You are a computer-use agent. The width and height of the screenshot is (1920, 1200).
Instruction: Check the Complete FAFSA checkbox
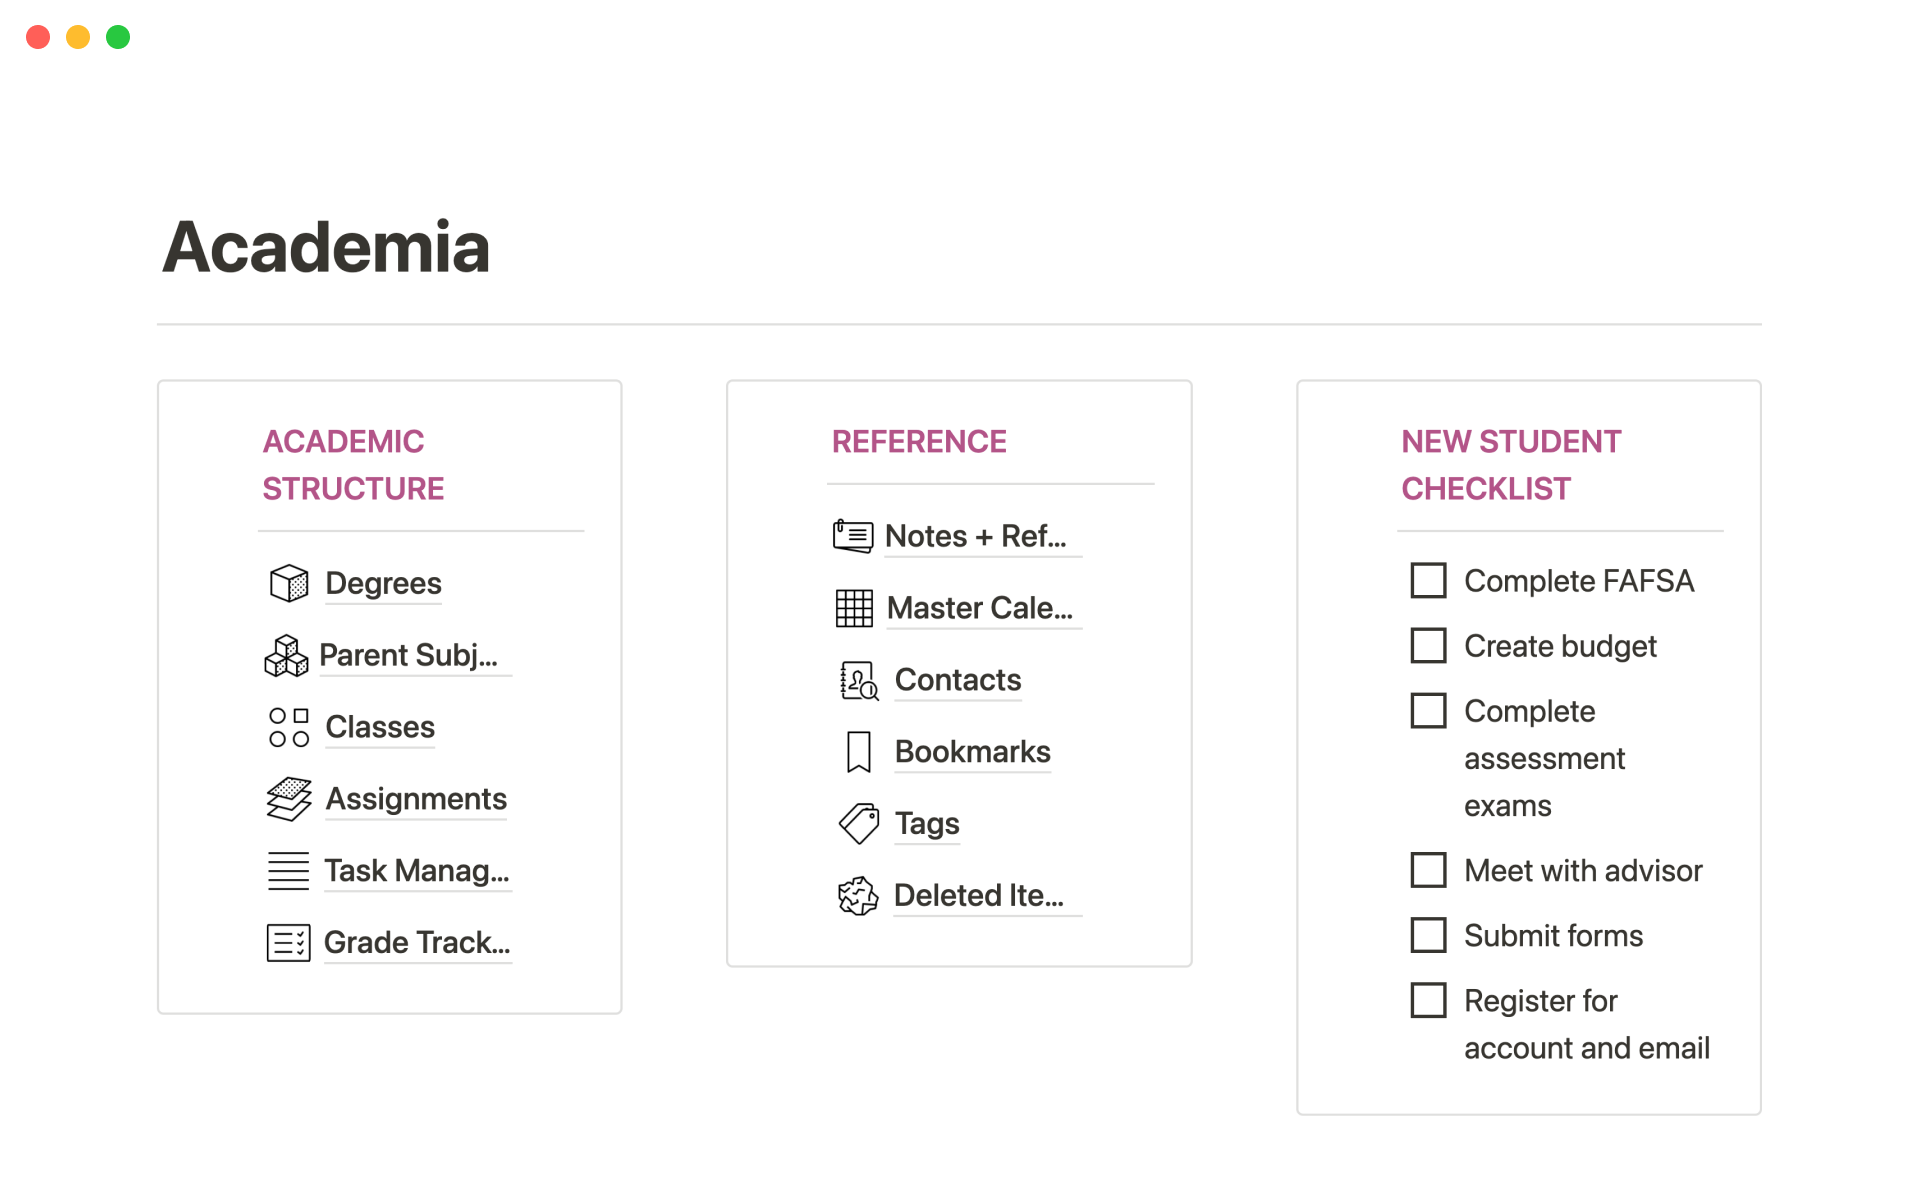tap(1428, 580)
